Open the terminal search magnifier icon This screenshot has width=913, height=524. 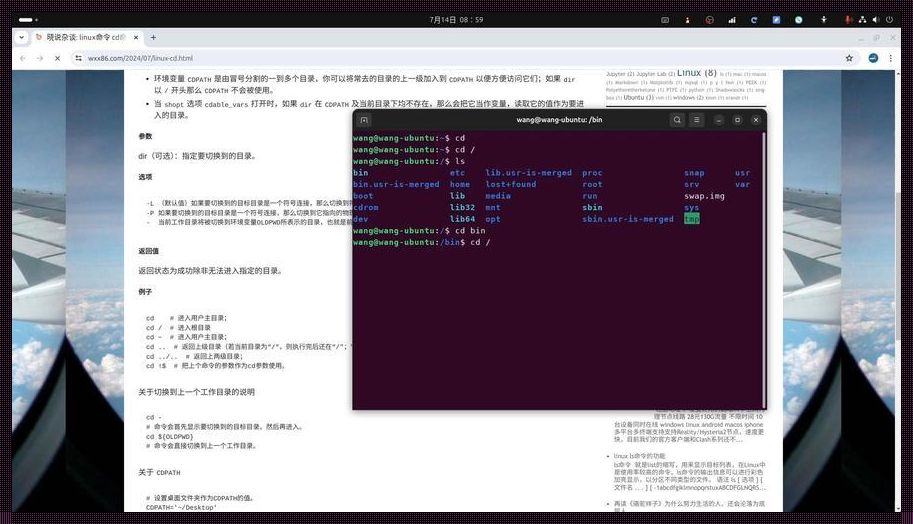pos(677,120)
